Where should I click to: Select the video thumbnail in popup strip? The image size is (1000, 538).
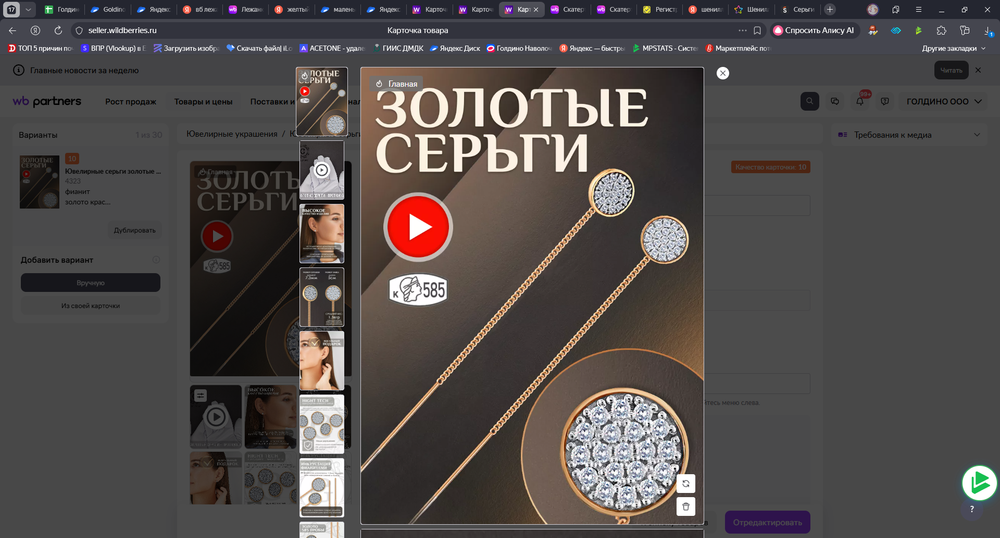point(321,170)
